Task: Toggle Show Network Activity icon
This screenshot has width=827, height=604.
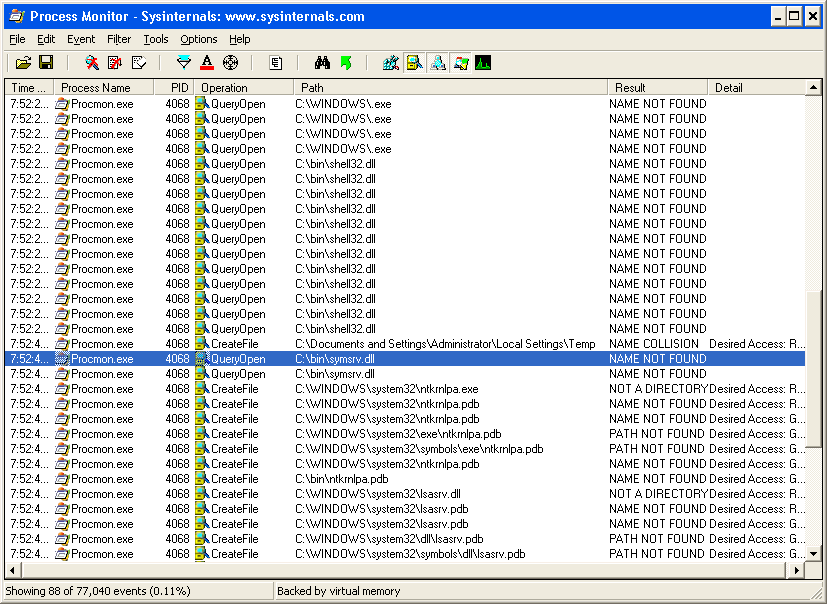Action: click(x=438, y=63)
